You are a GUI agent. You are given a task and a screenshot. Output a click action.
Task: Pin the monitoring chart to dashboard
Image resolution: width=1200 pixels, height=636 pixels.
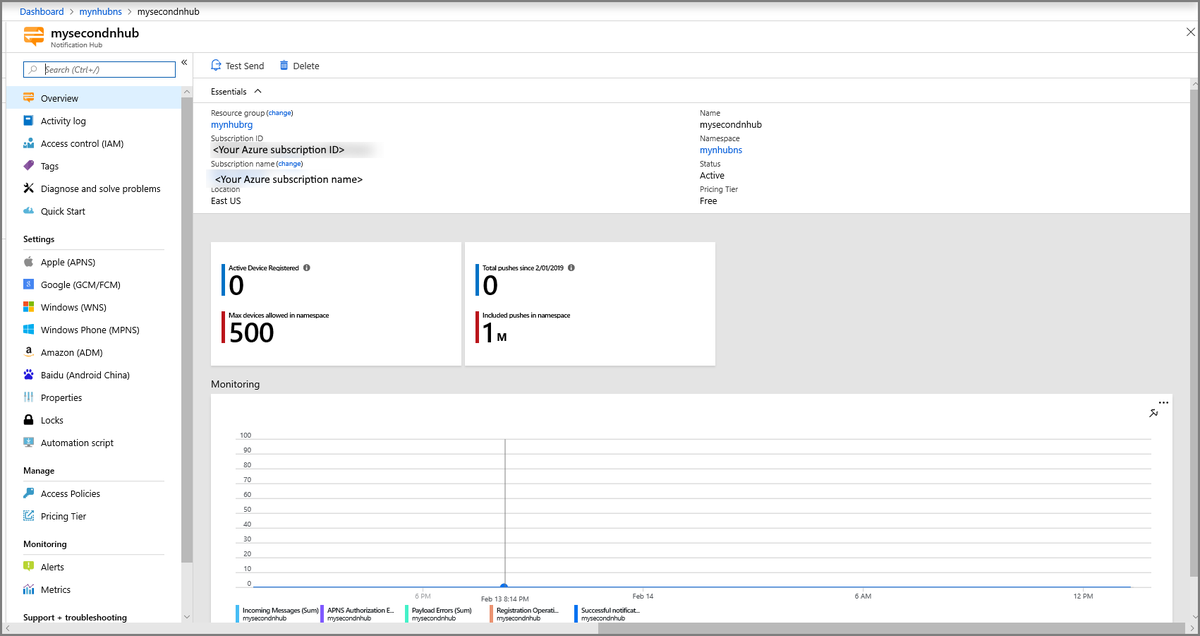(x=1154, y=412)
